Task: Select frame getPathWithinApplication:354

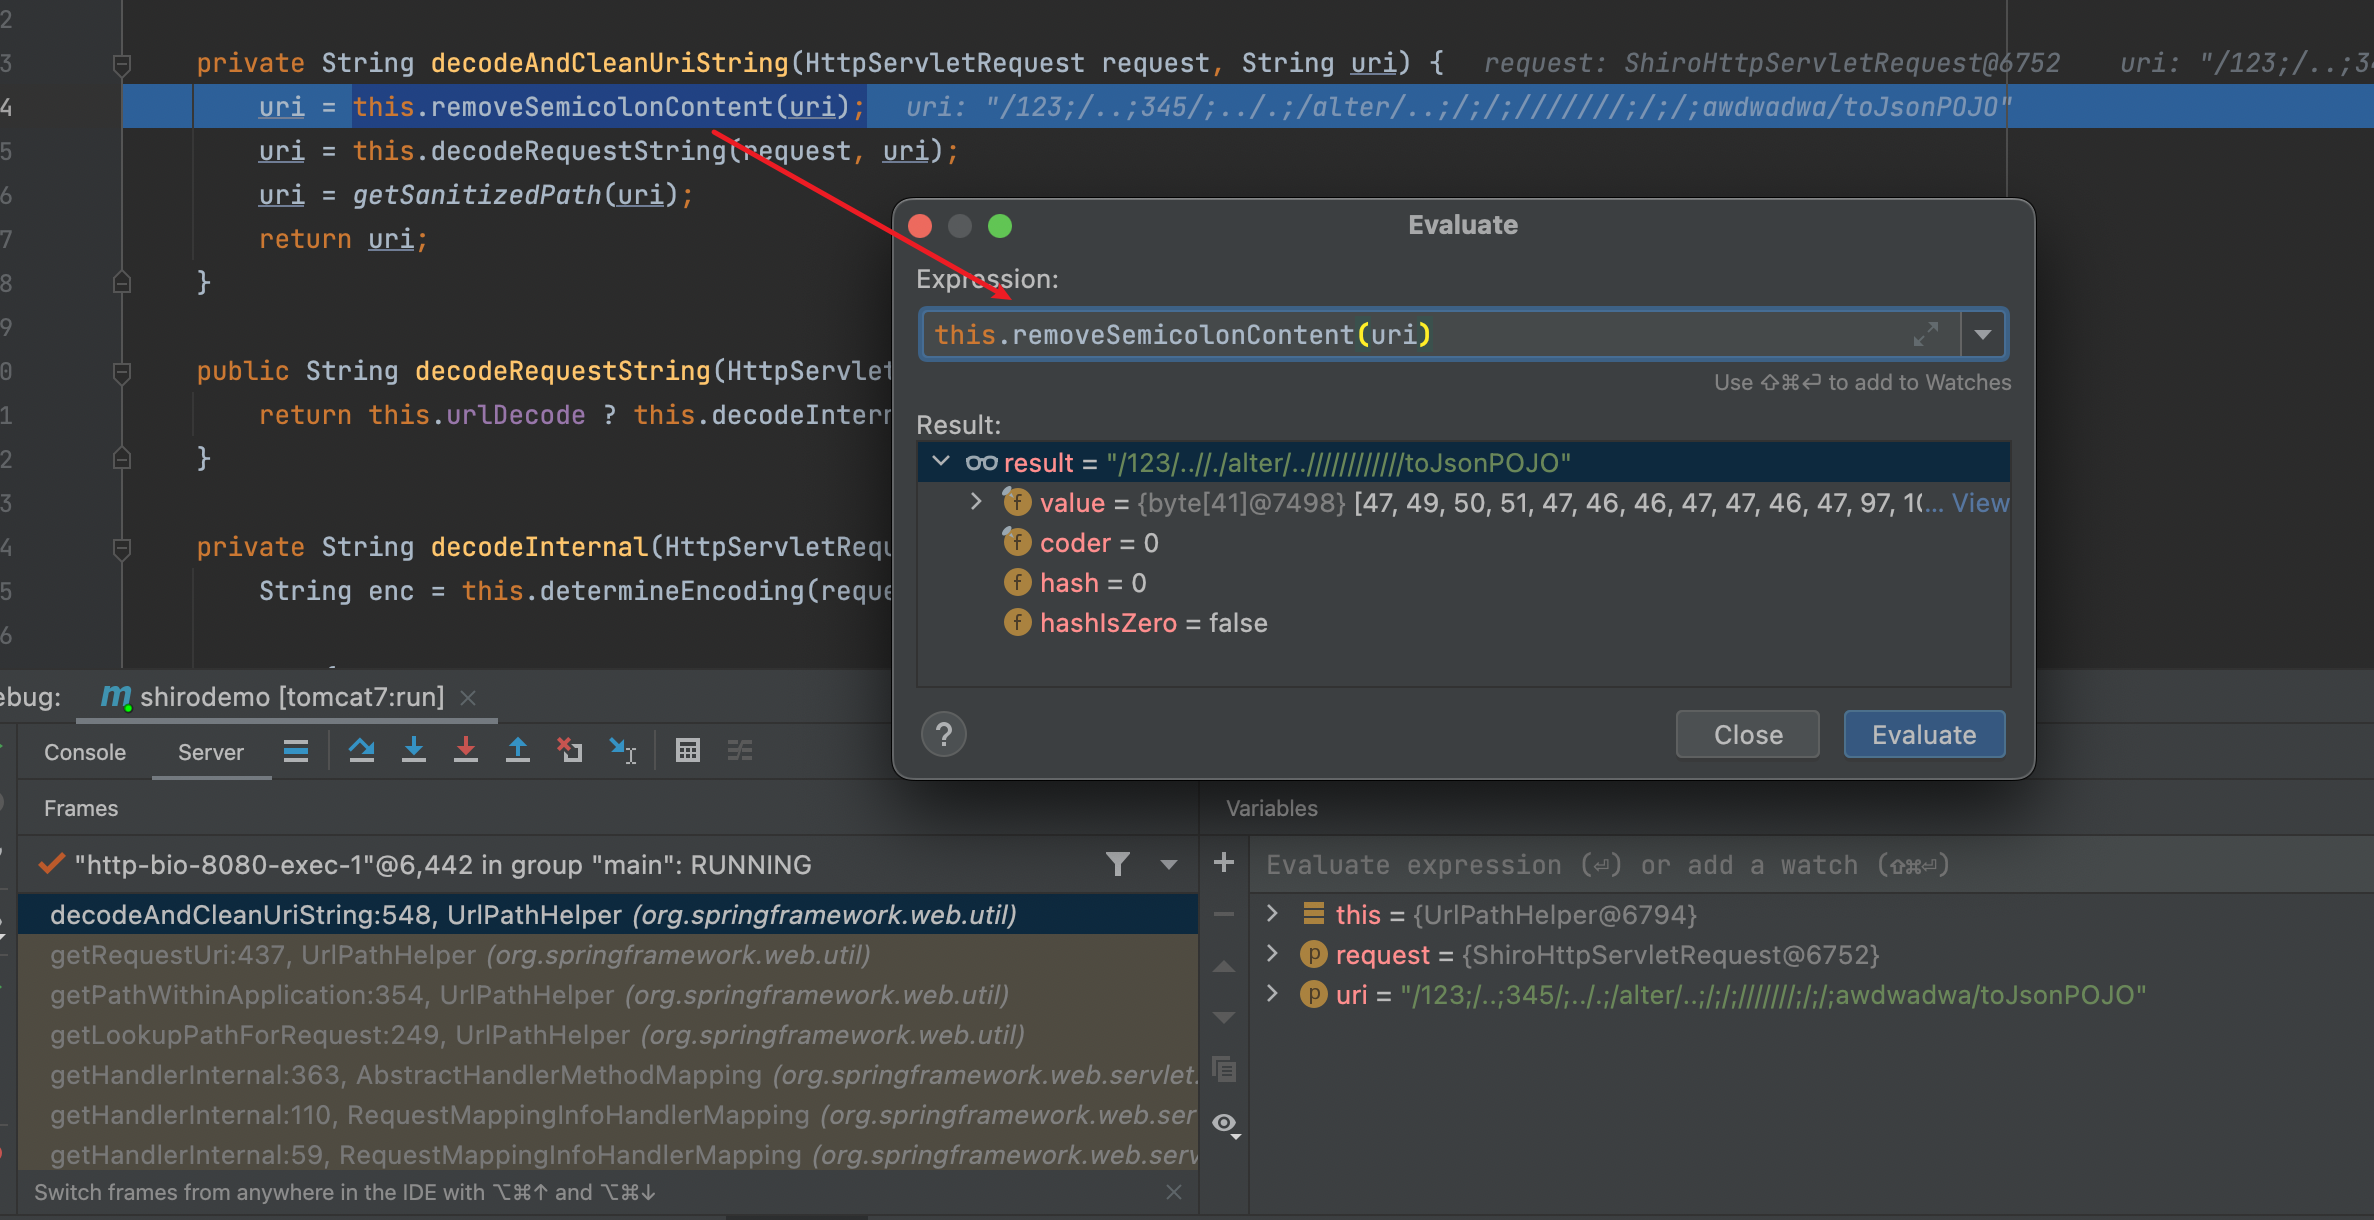Action: [608, 995]
